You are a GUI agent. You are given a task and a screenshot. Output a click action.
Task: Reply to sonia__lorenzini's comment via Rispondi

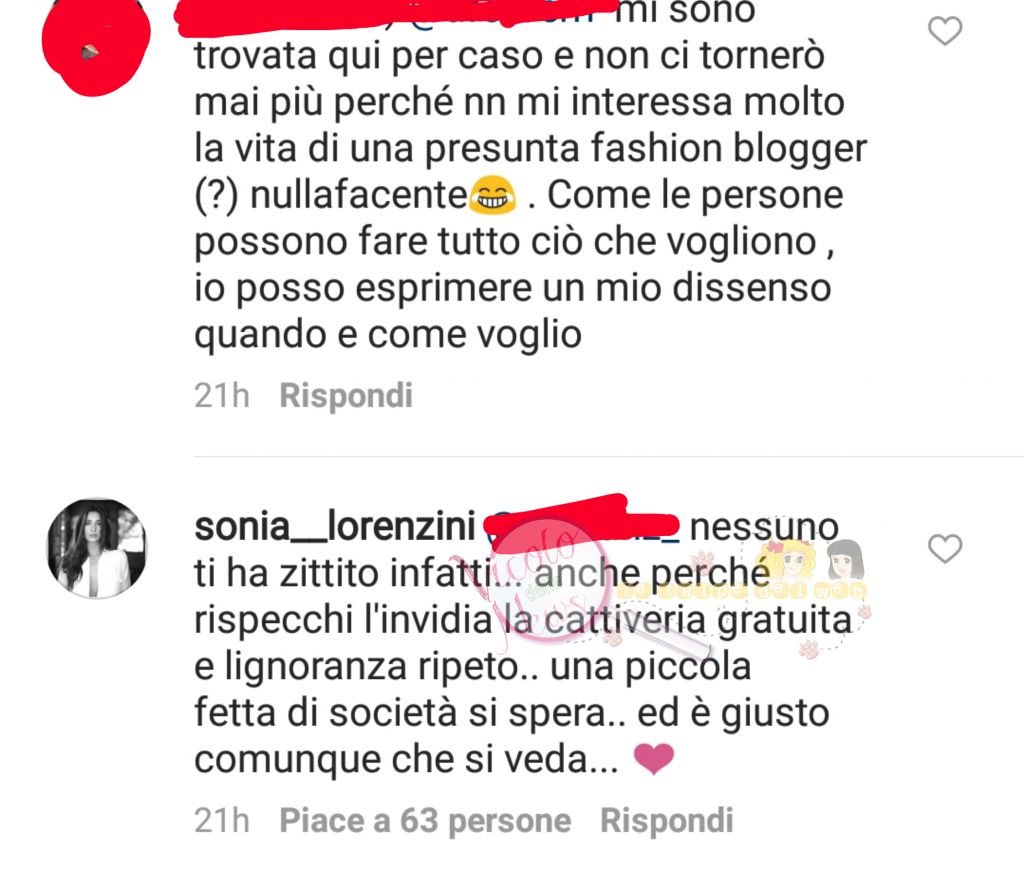tap(667, 821)
